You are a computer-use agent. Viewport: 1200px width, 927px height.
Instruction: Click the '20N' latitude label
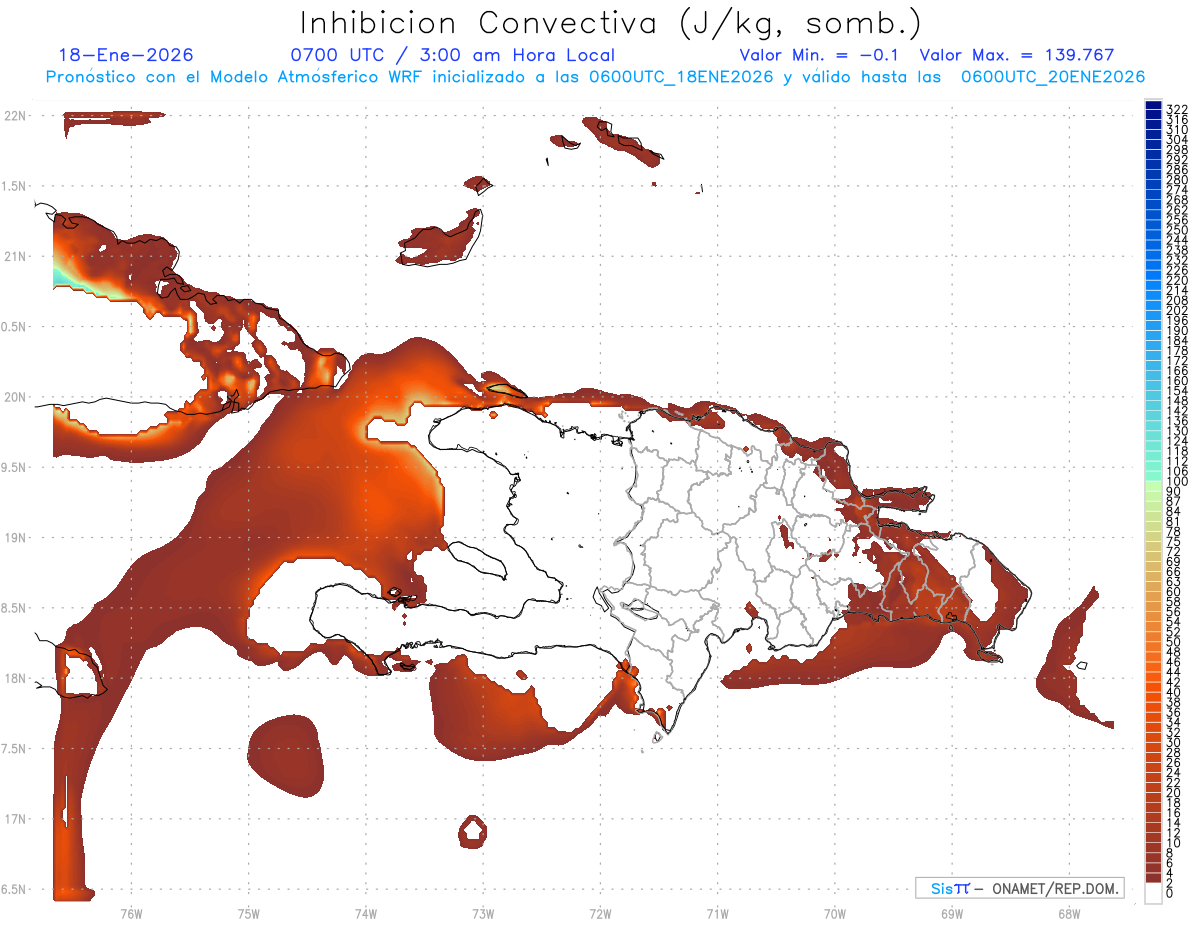pyautogui.click(x=14, y=397)
